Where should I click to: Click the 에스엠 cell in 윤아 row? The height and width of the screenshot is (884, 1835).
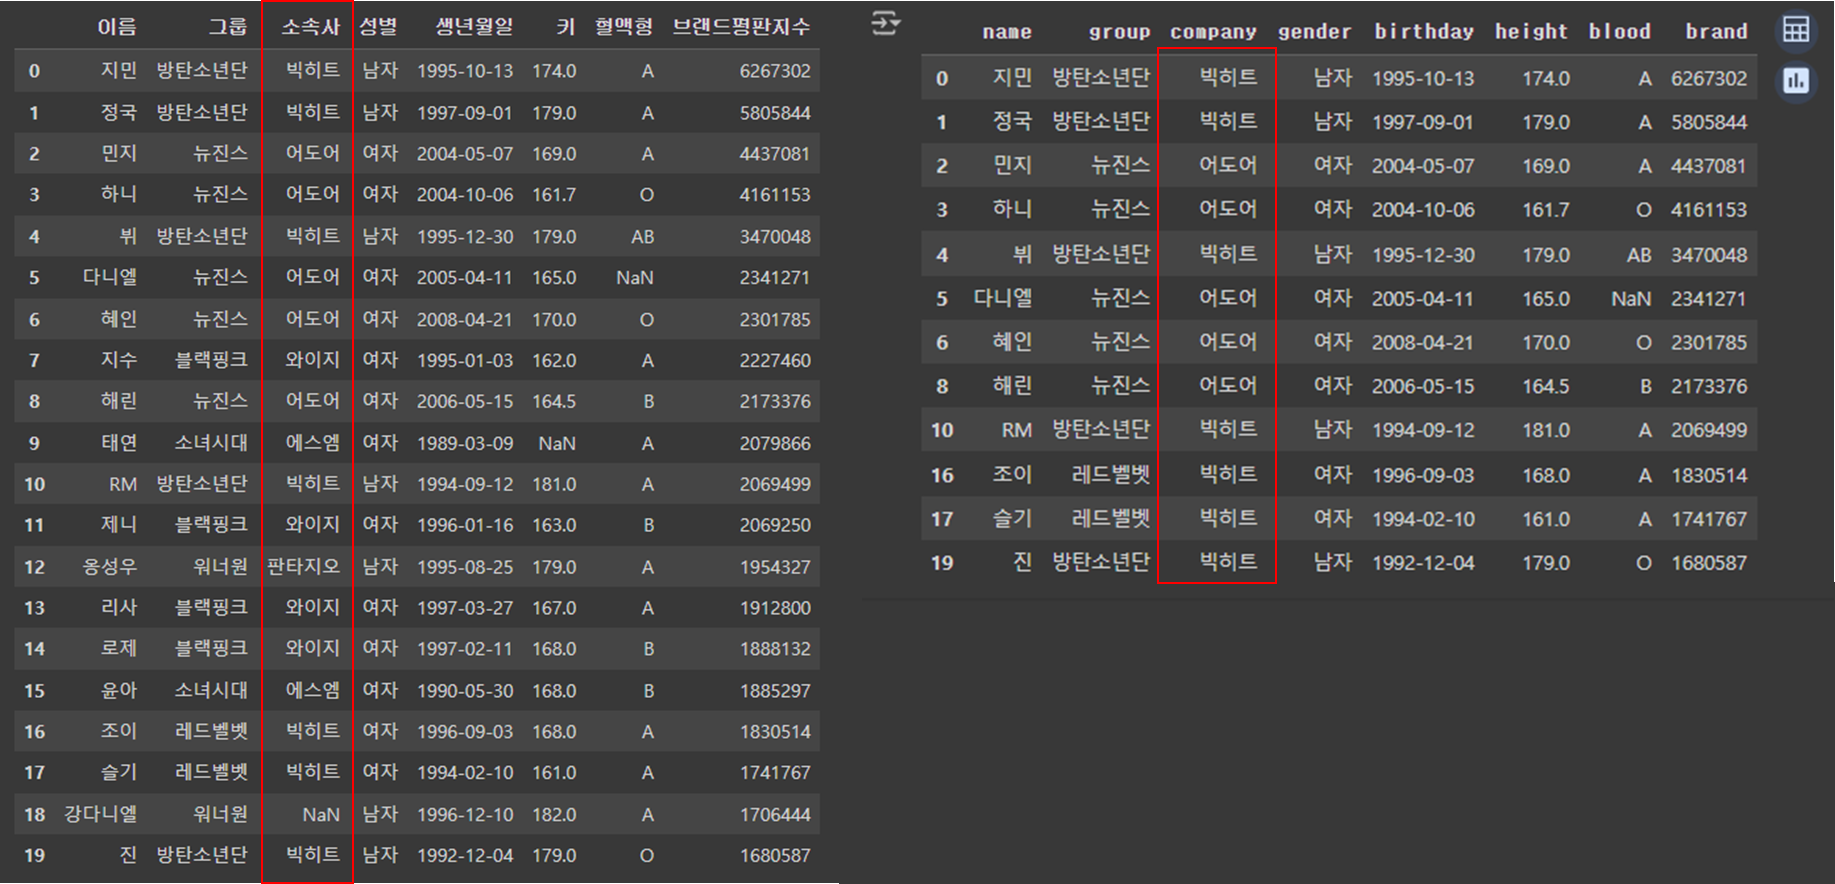(x=312, y=691)
